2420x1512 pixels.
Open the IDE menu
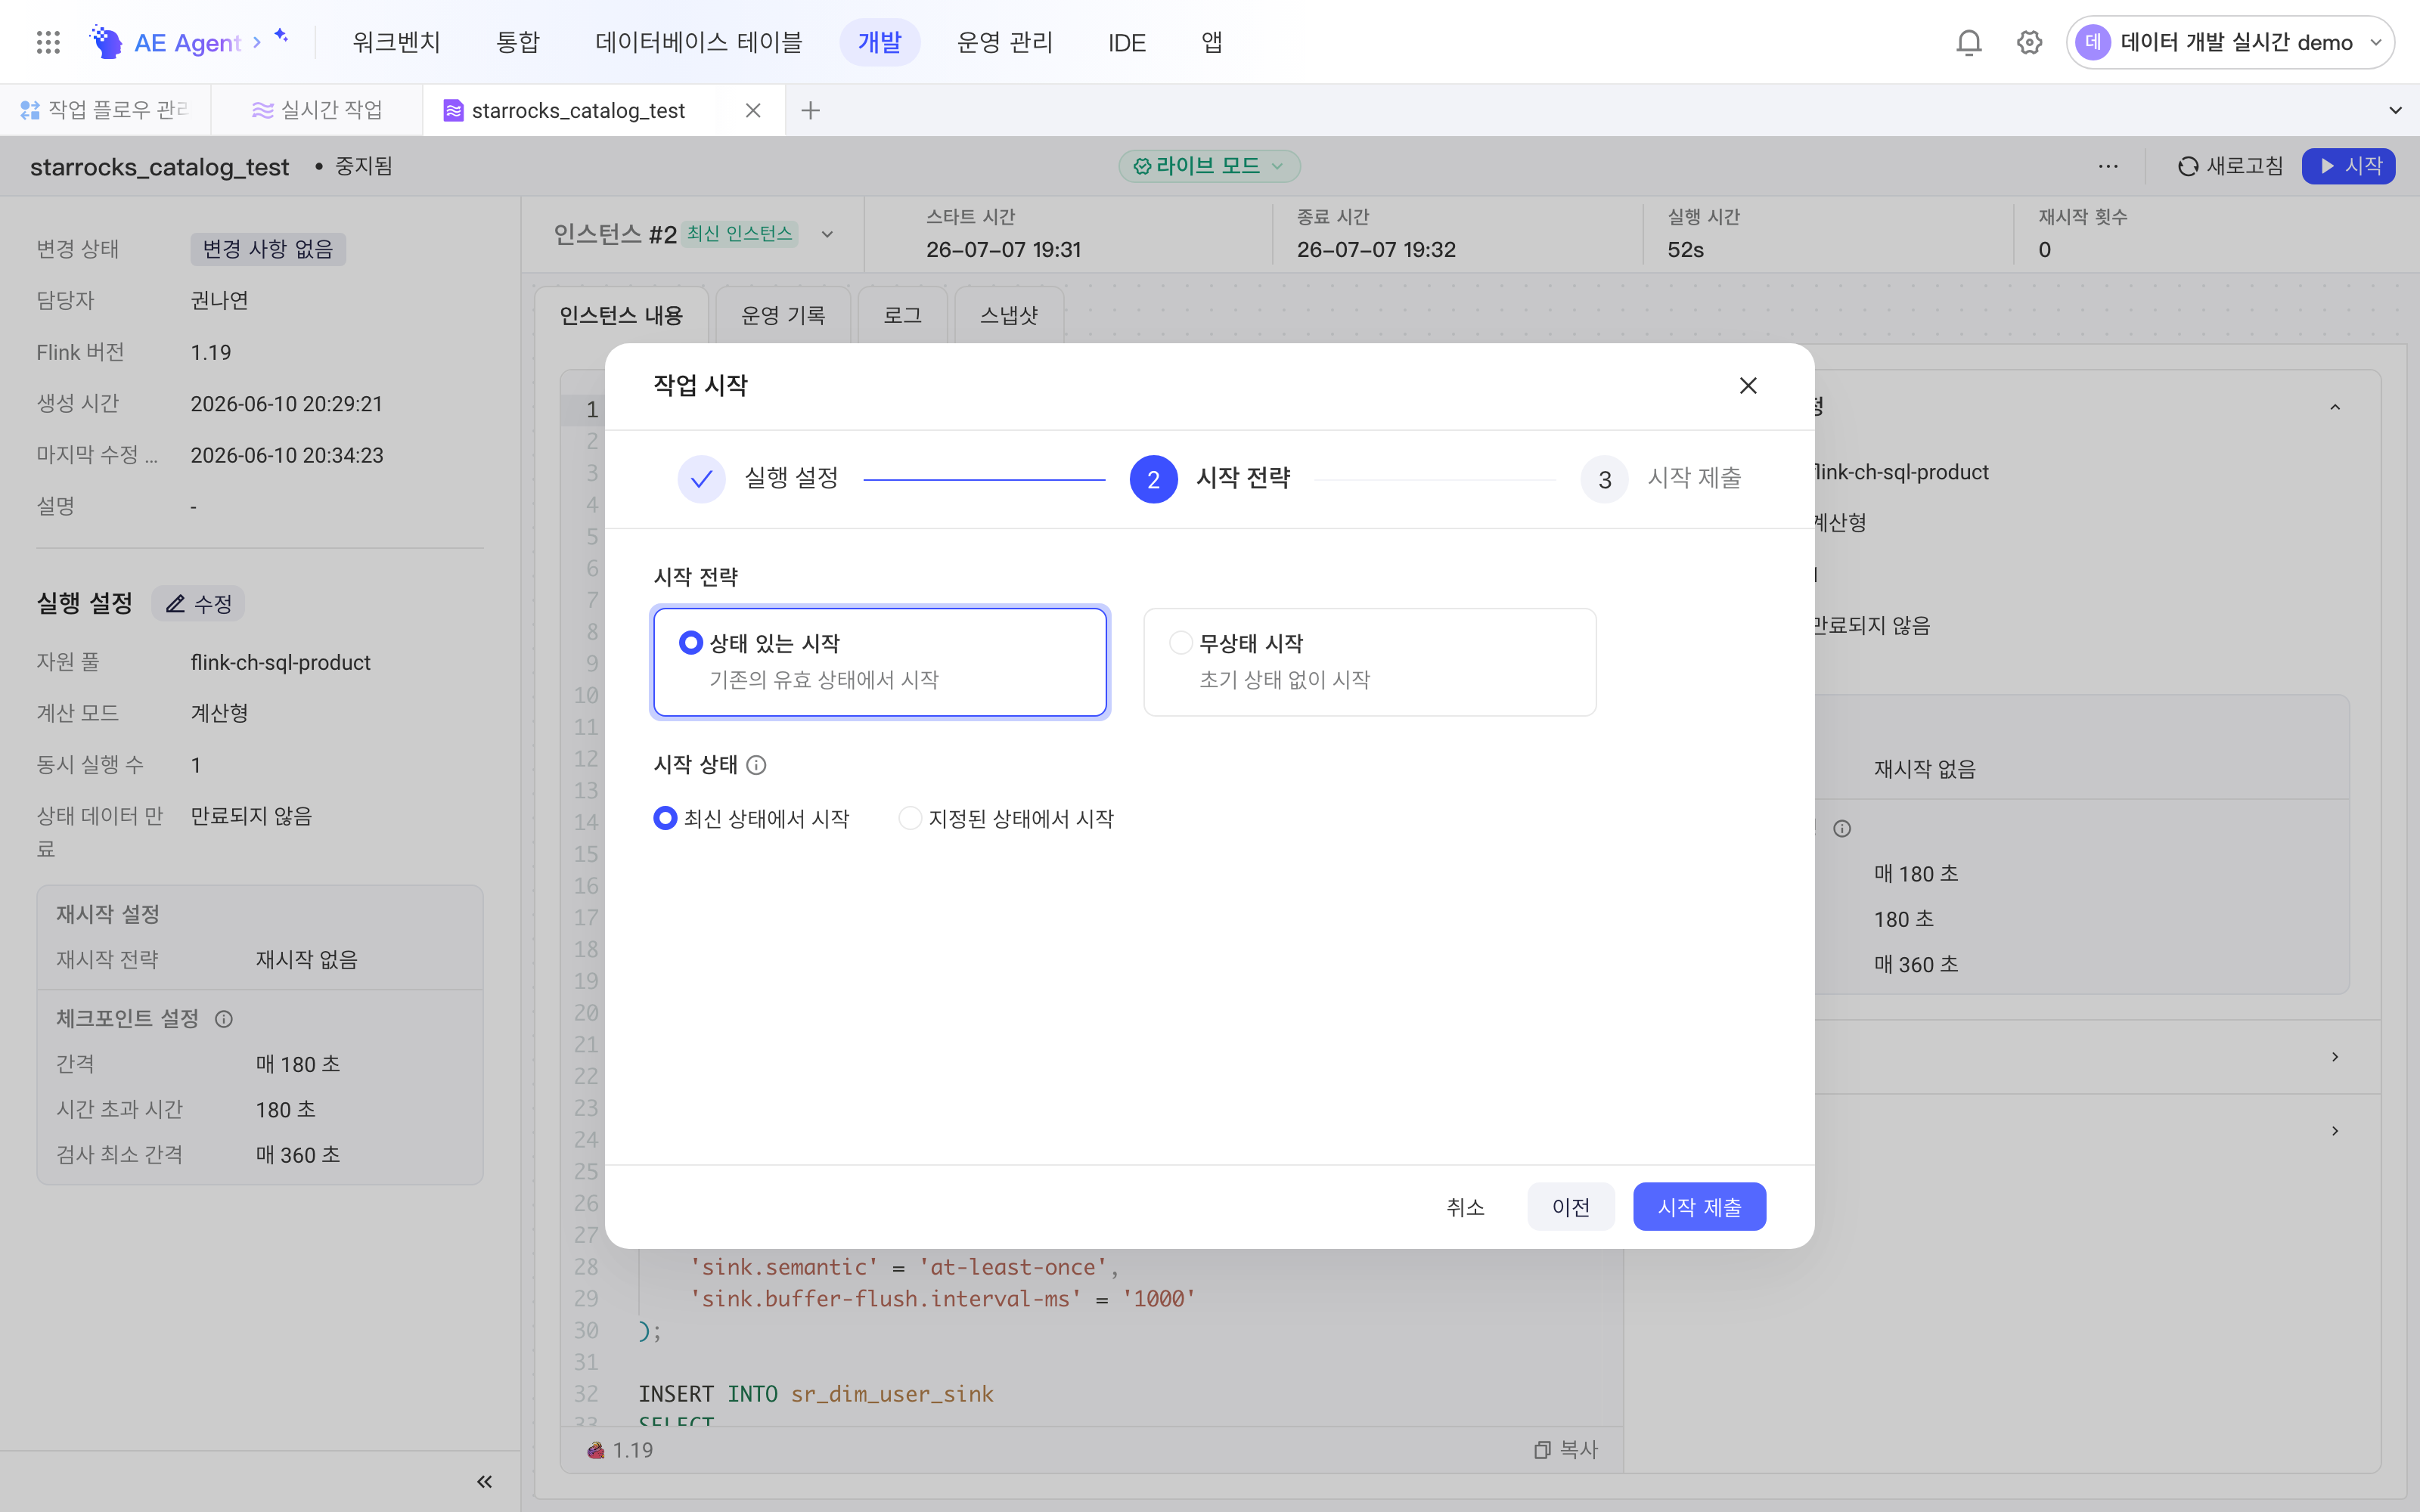[x=1126, y=42]
